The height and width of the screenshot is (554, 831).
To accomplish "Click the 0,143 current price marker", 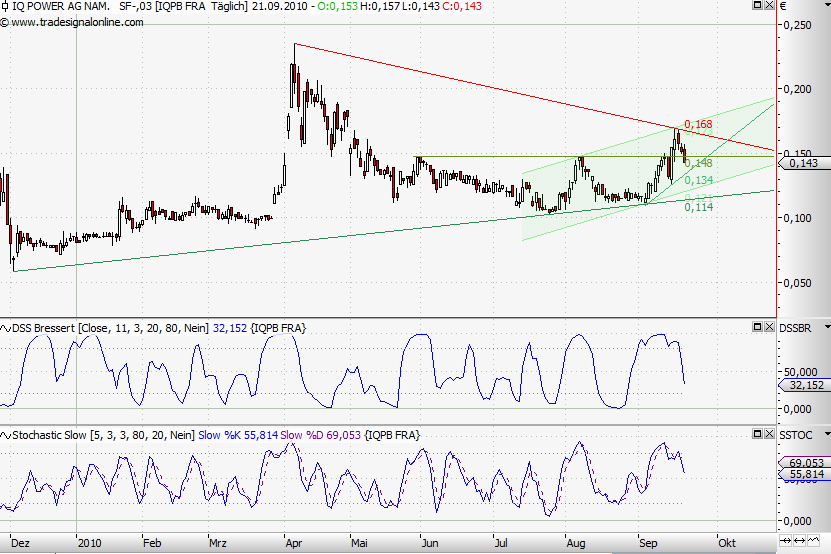I will click(x=803, y=163).
